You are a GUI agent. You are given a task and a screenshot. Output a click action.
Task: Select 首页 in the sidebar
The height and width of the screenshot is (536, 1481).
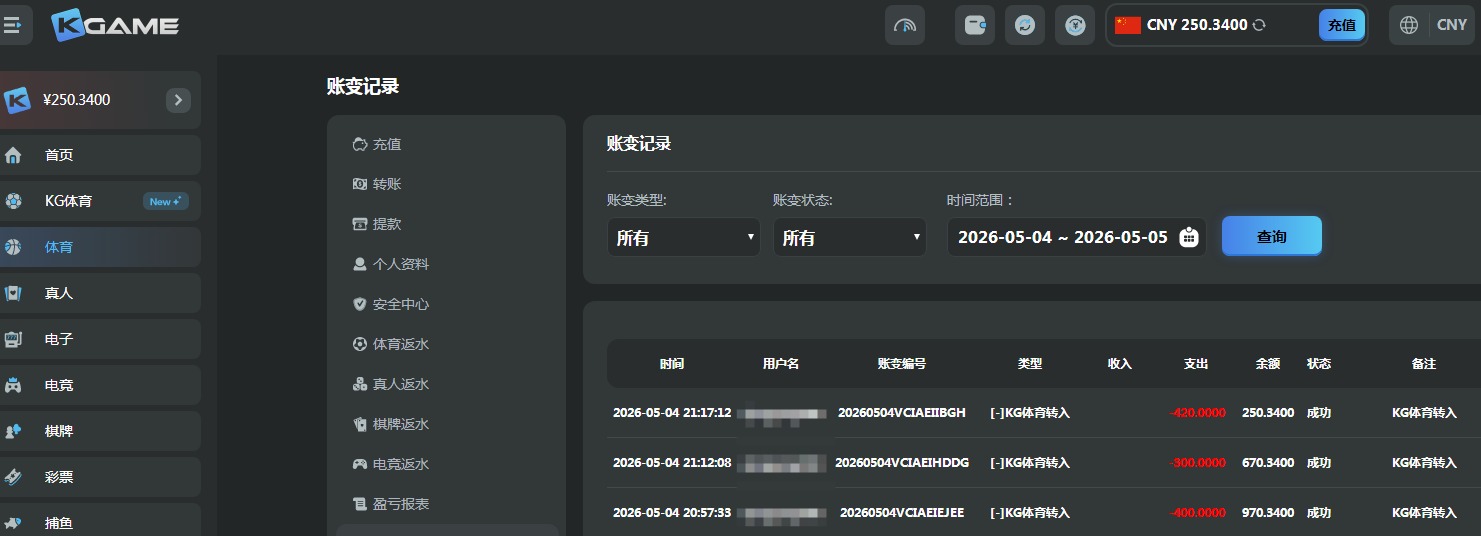100,155
